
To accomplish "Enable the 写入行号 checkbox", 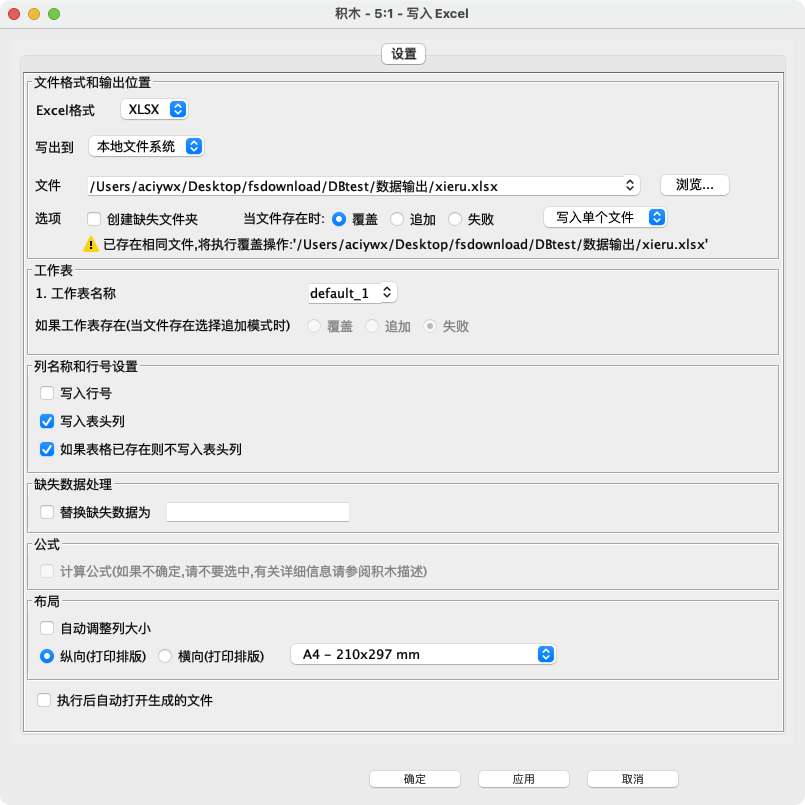I will [46, 393].
